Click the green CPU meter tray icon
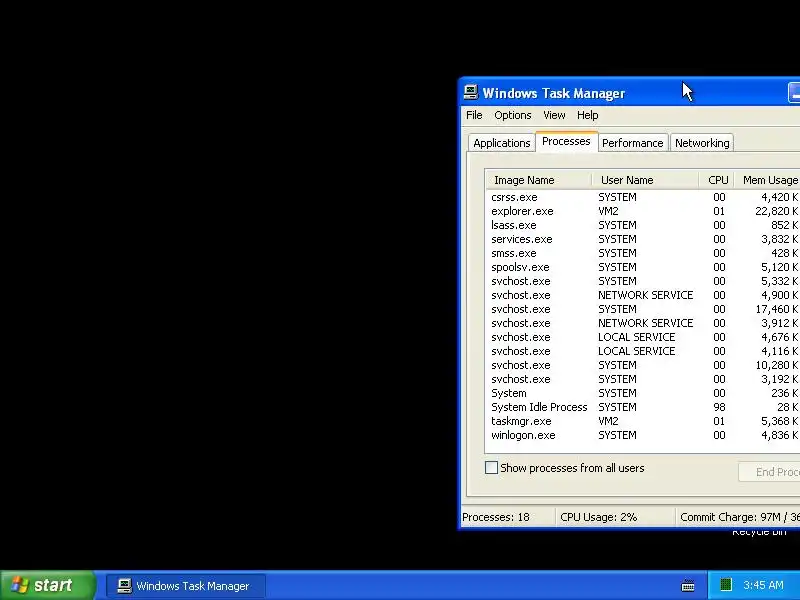The height and width of the screenshot is (600, 800). [726, 584]
